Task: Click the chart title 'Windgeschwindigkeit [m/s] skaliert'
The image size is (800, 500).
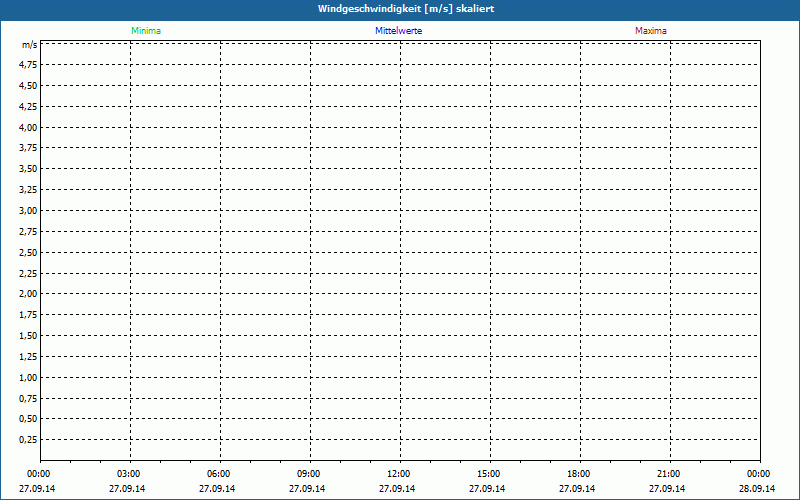Action: click(x=406, y=9)
